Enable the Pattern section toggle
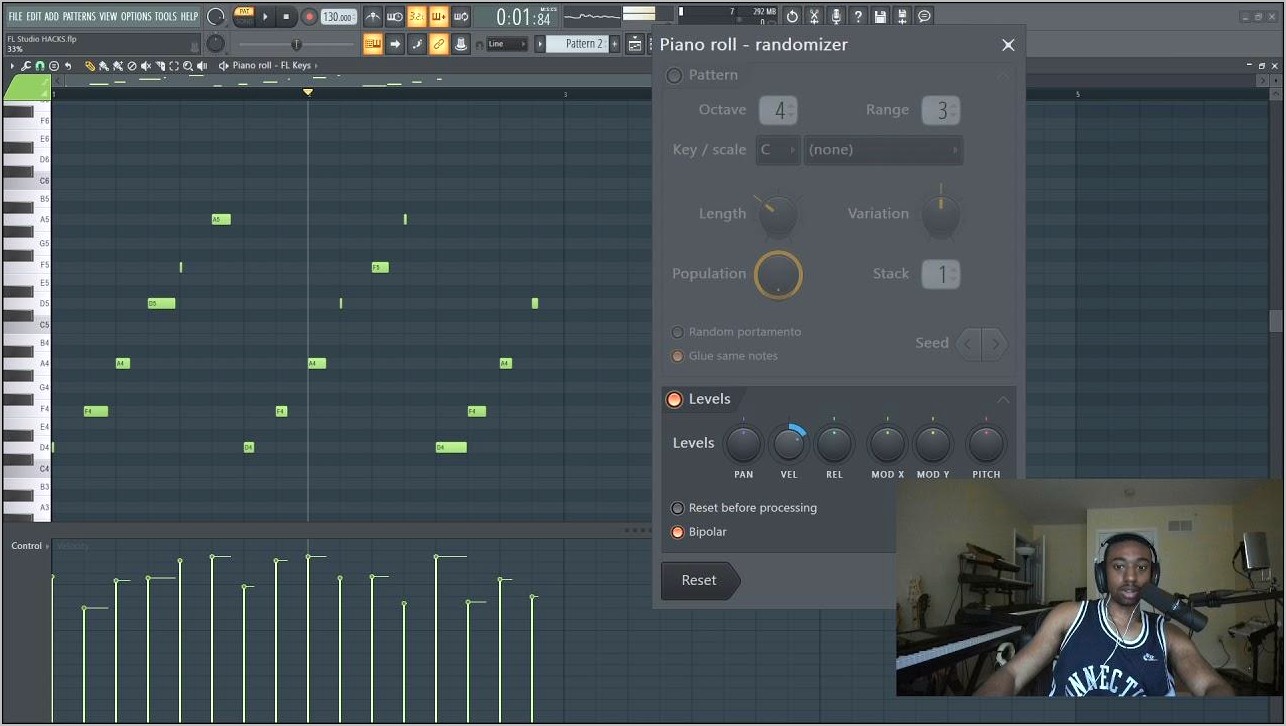Viewport: 1286px width, 726px height. 675,75
